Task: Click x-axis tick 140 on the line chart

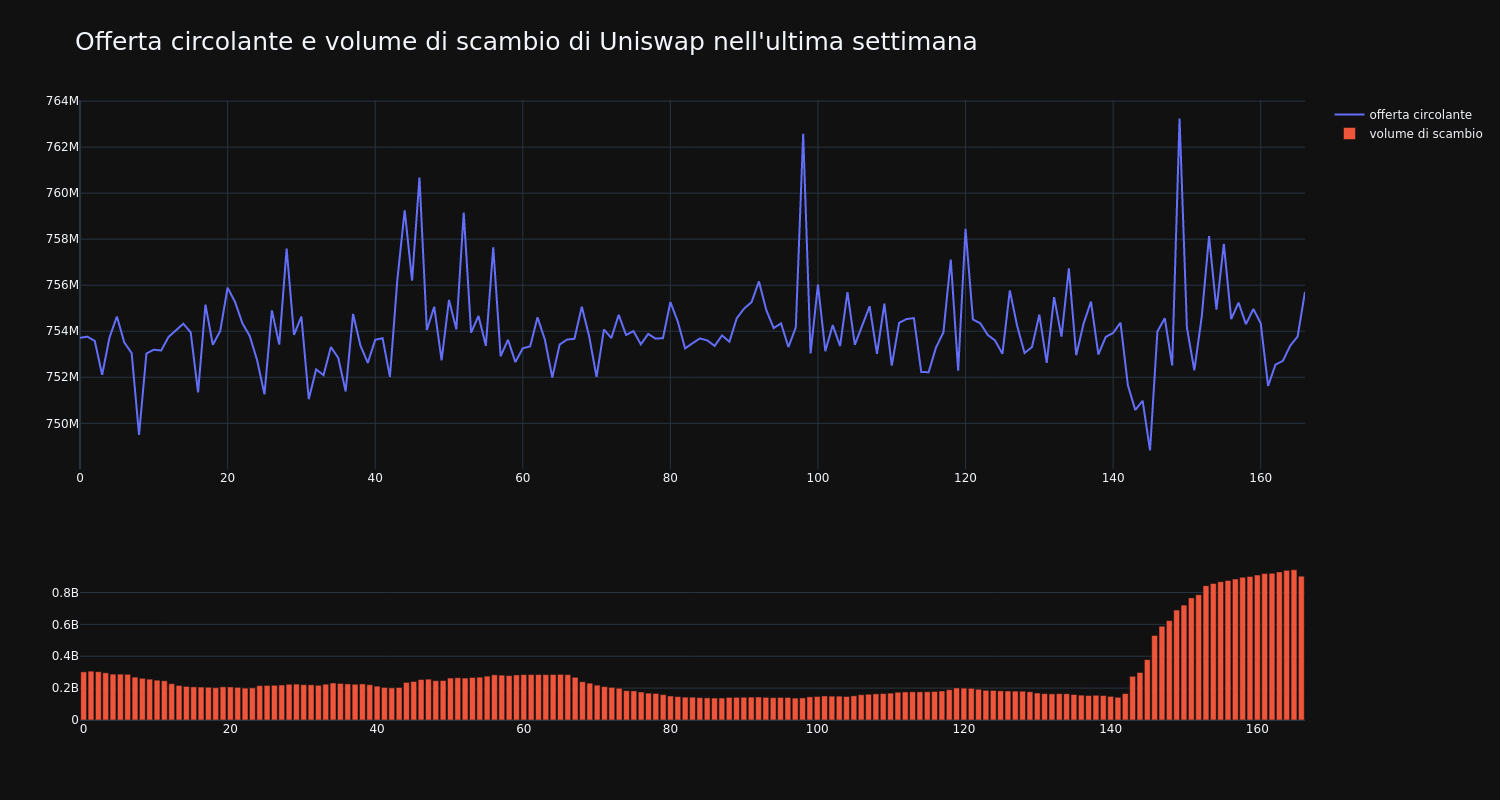Action: pos(1113,478)
